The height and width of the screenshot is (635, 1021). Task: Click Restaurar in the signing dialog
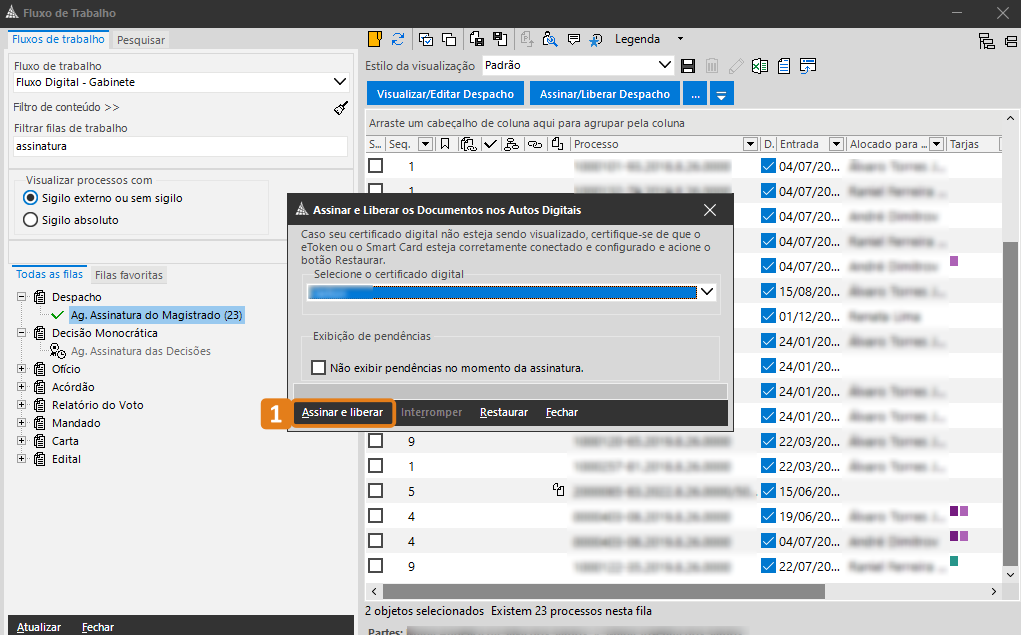coord(504,412)
